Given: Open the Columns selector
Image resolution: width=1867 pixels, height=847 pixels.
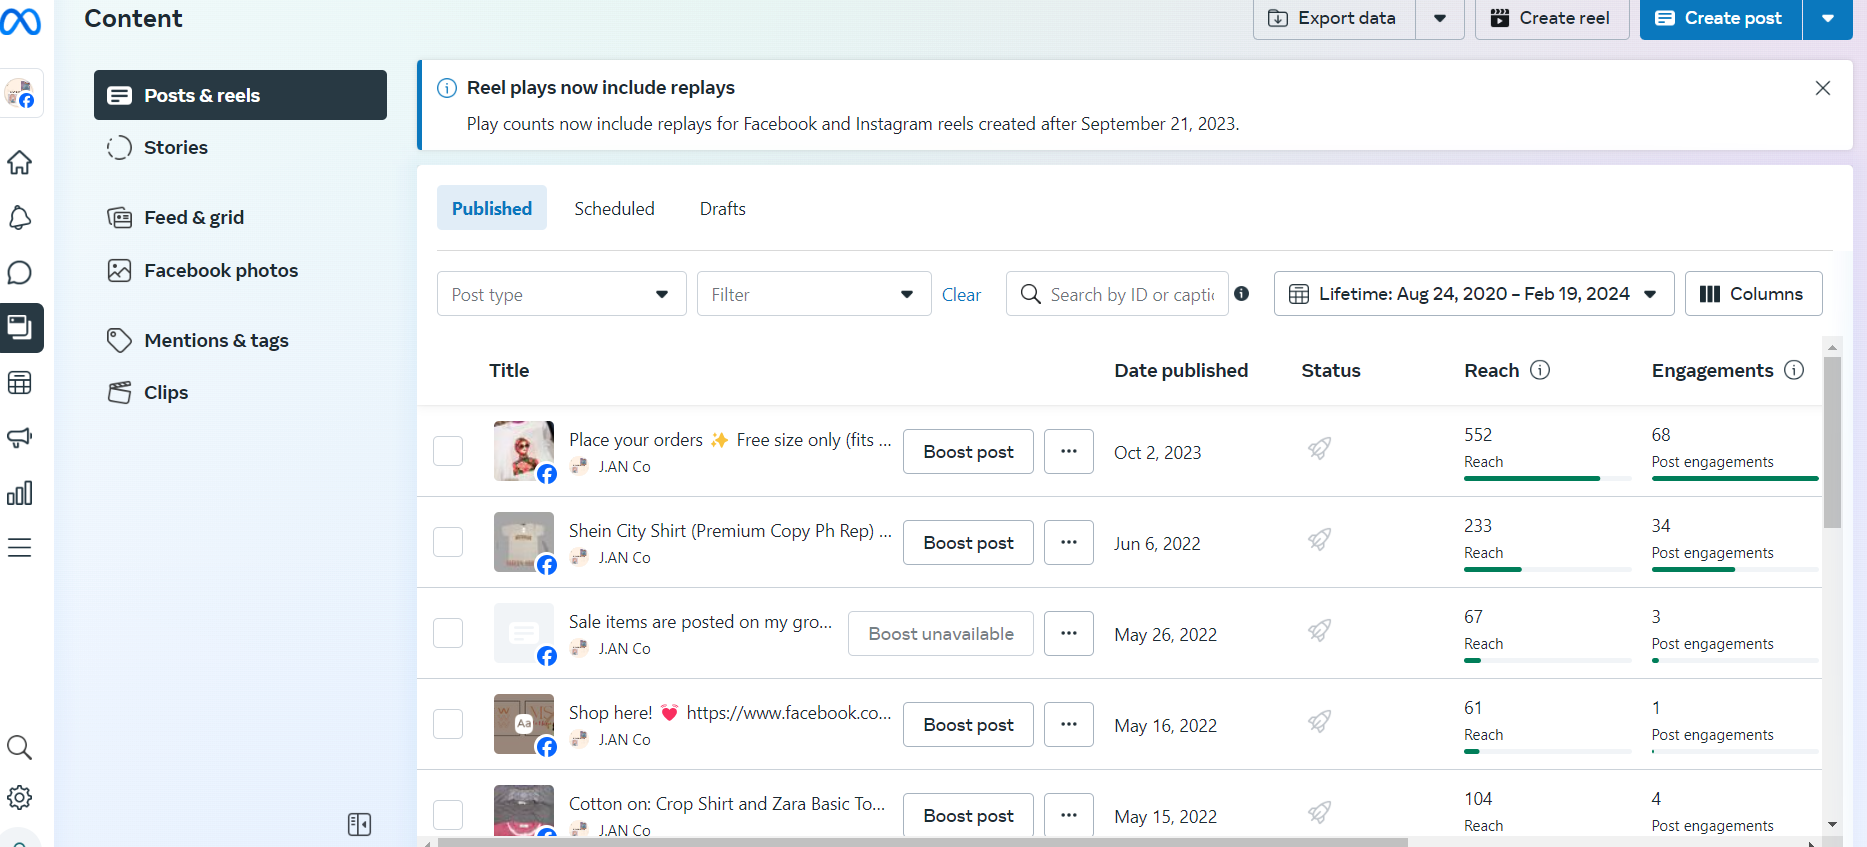Looking at the screenshot, I should click(1754, 294).
